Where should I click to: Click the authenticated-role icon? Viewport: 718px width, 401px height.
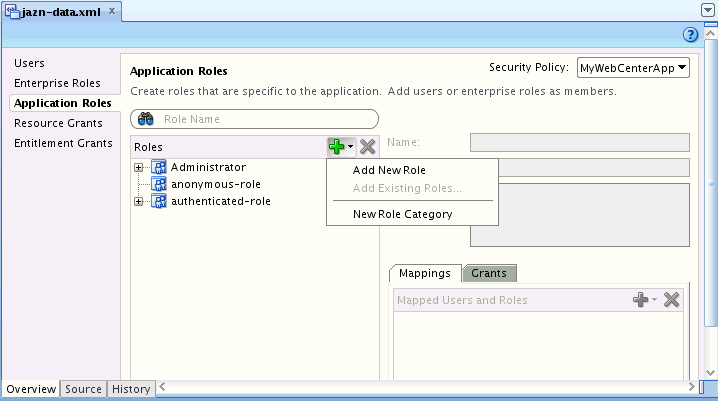[159, 201]
